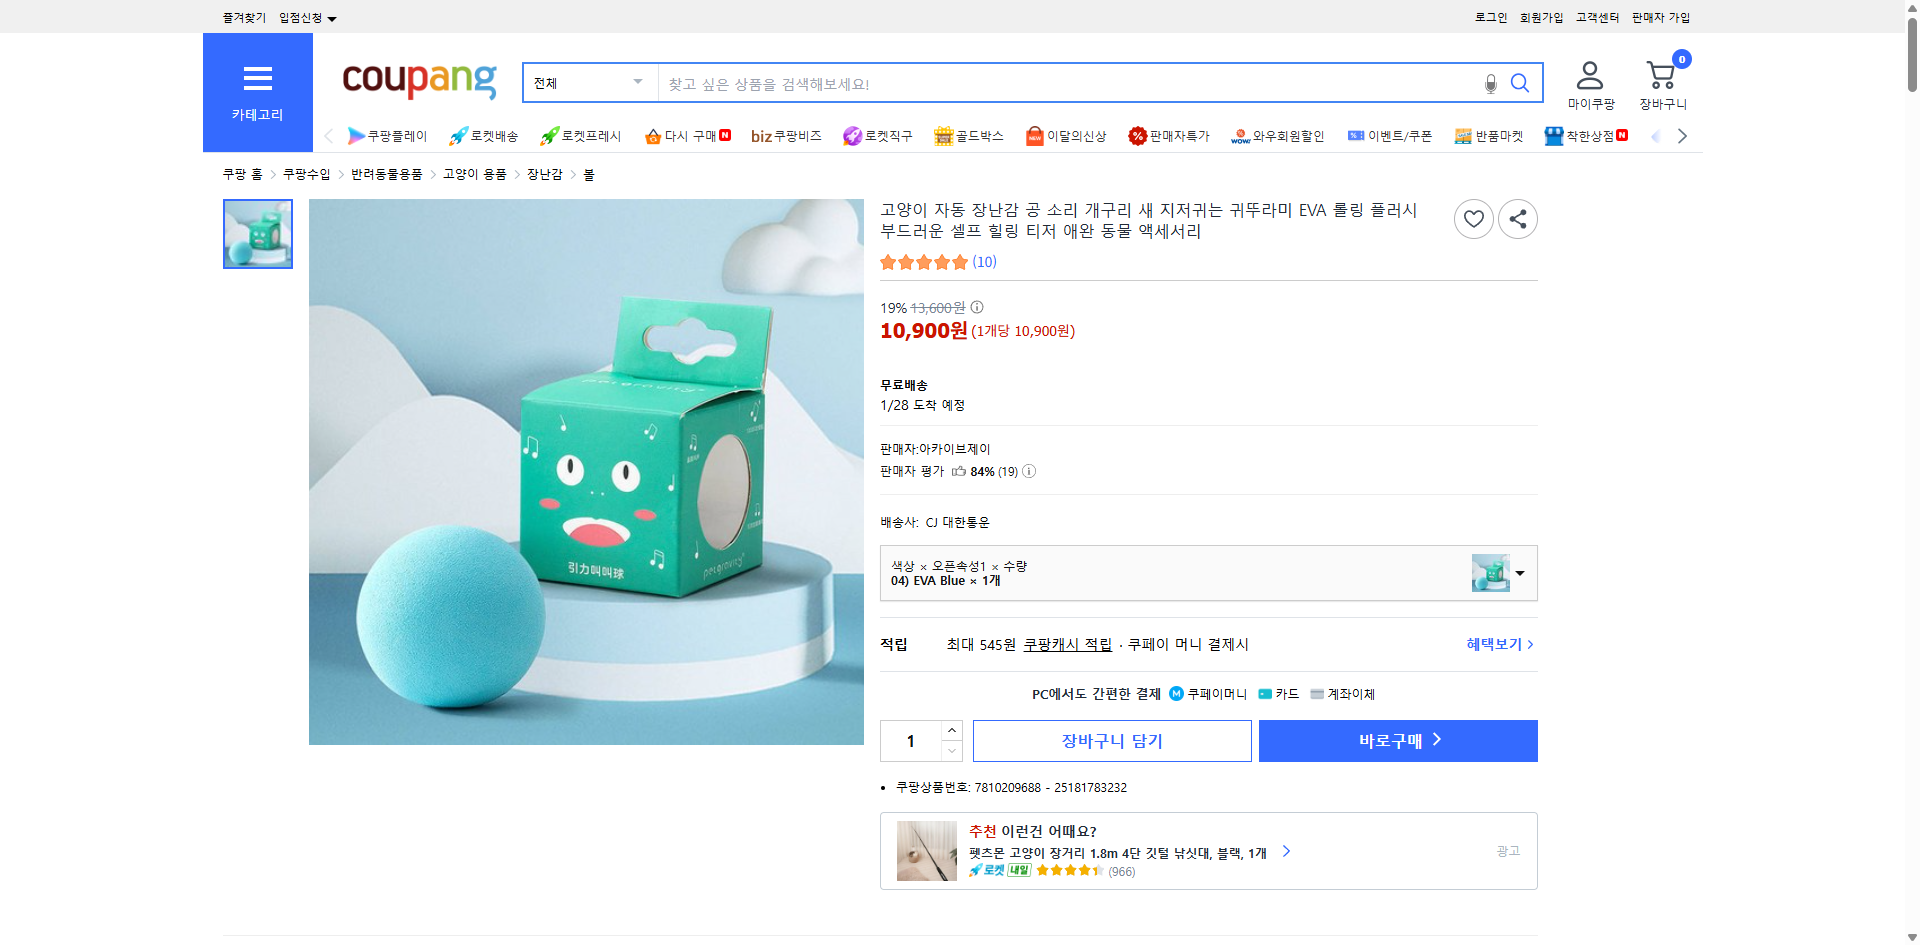The width and height of the screenshot is (1920, 945).
Task: Click the 쿠팡플레이 play icon
Action: [358, 135]
